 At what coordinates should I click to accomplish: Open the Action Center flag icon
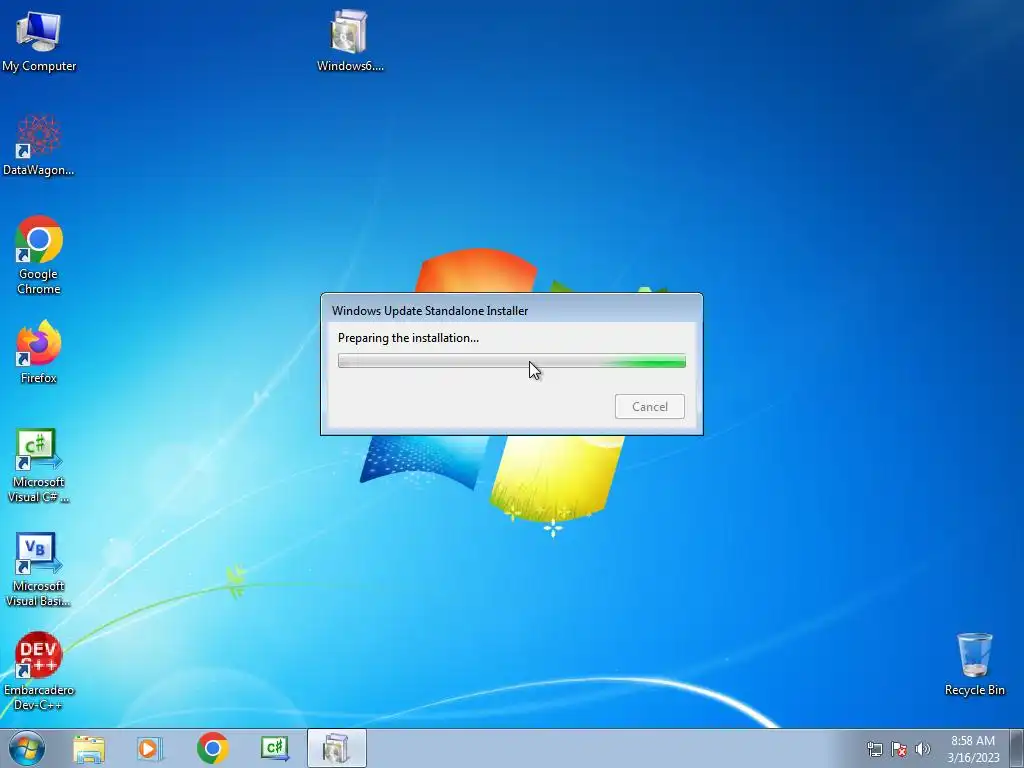(899, 749)
